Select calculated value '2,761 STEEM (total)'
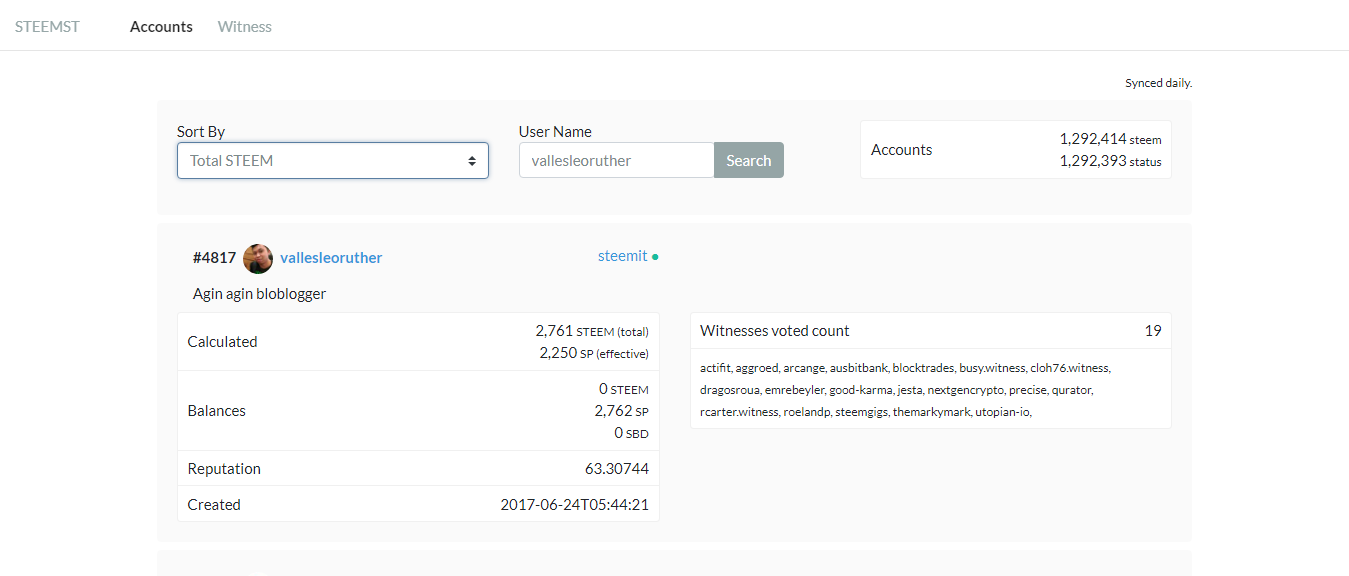This screenshot has width=1349, height=576. coord(592,331)
